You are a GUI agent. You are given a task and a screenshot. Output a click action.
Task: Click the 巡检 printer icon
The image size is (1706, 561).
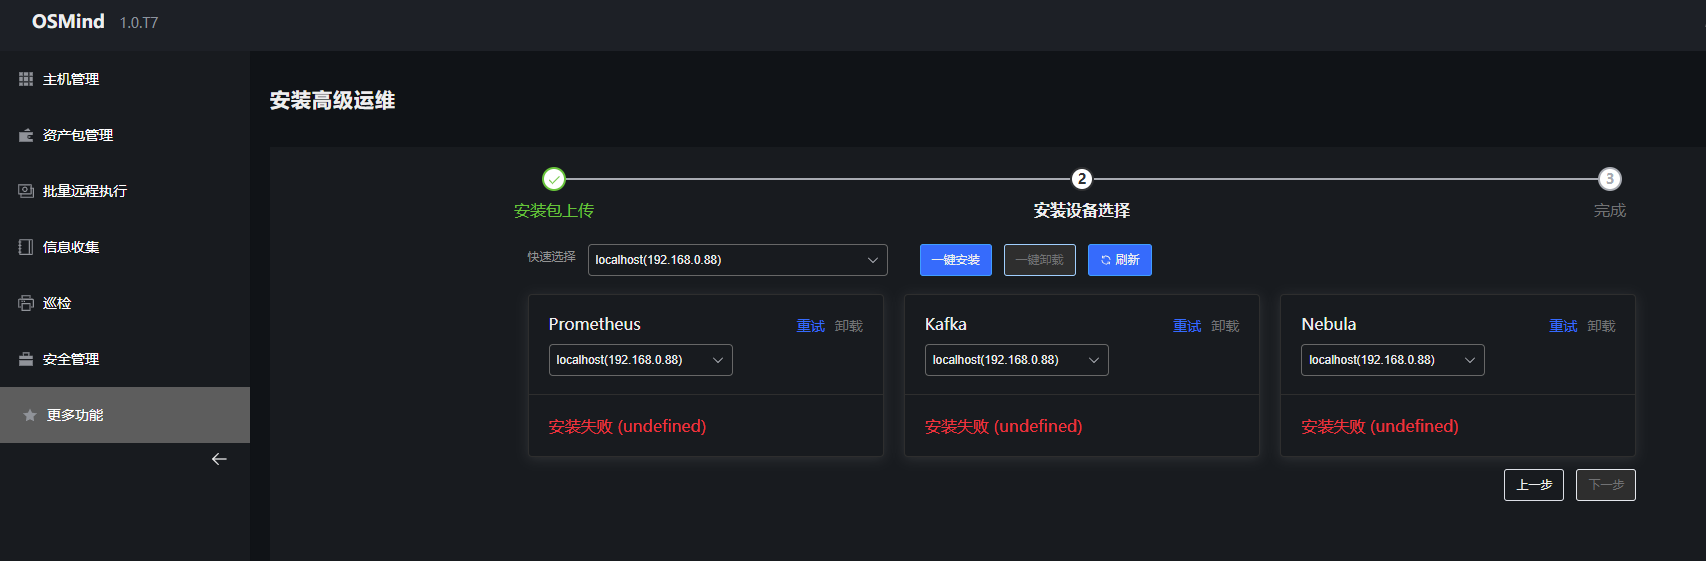[x=26, y=303]
